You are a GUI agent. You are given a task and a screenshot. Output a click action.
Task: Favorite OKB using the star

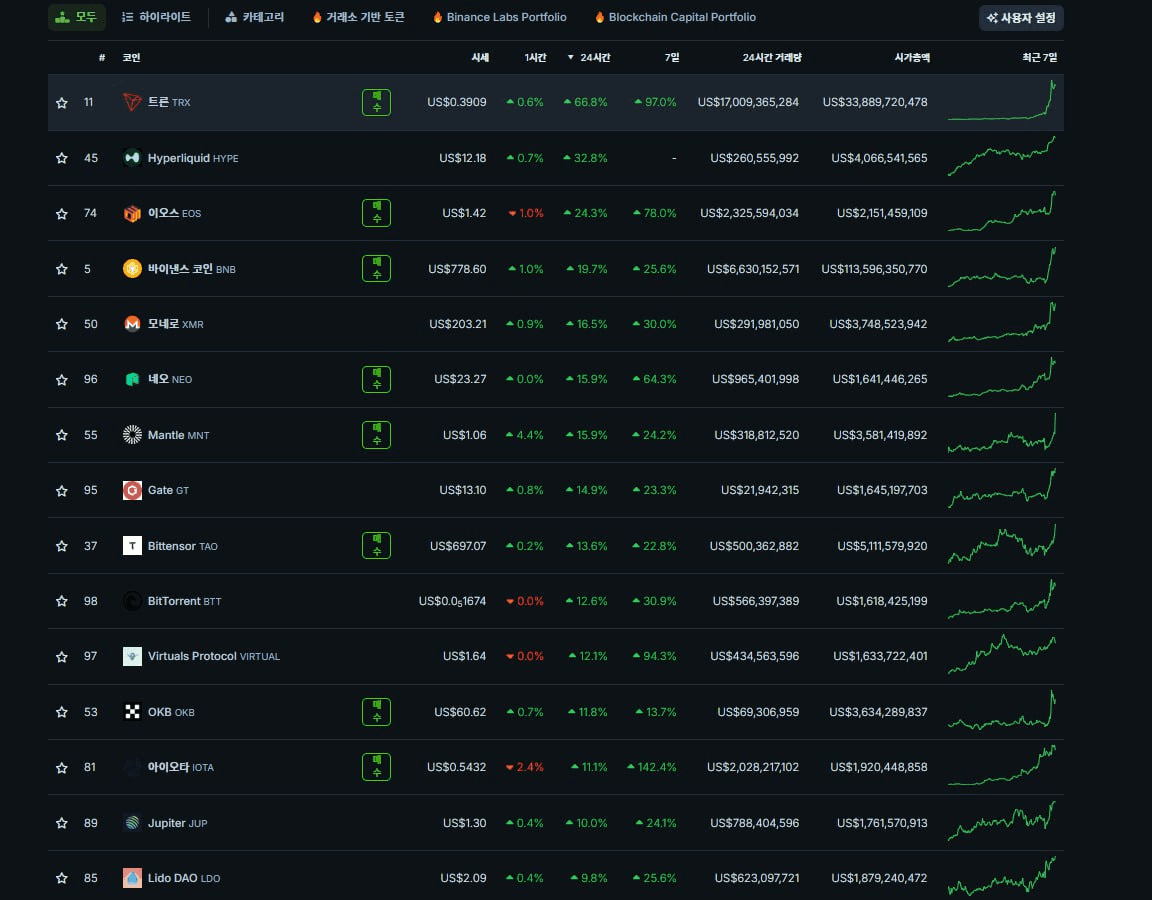pos(62,712)
